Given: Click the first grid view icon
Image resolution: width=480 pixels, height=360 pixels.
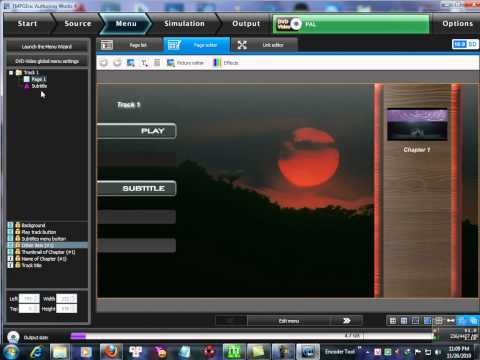Looking at the screenshot, I should [x=393, y=321].
